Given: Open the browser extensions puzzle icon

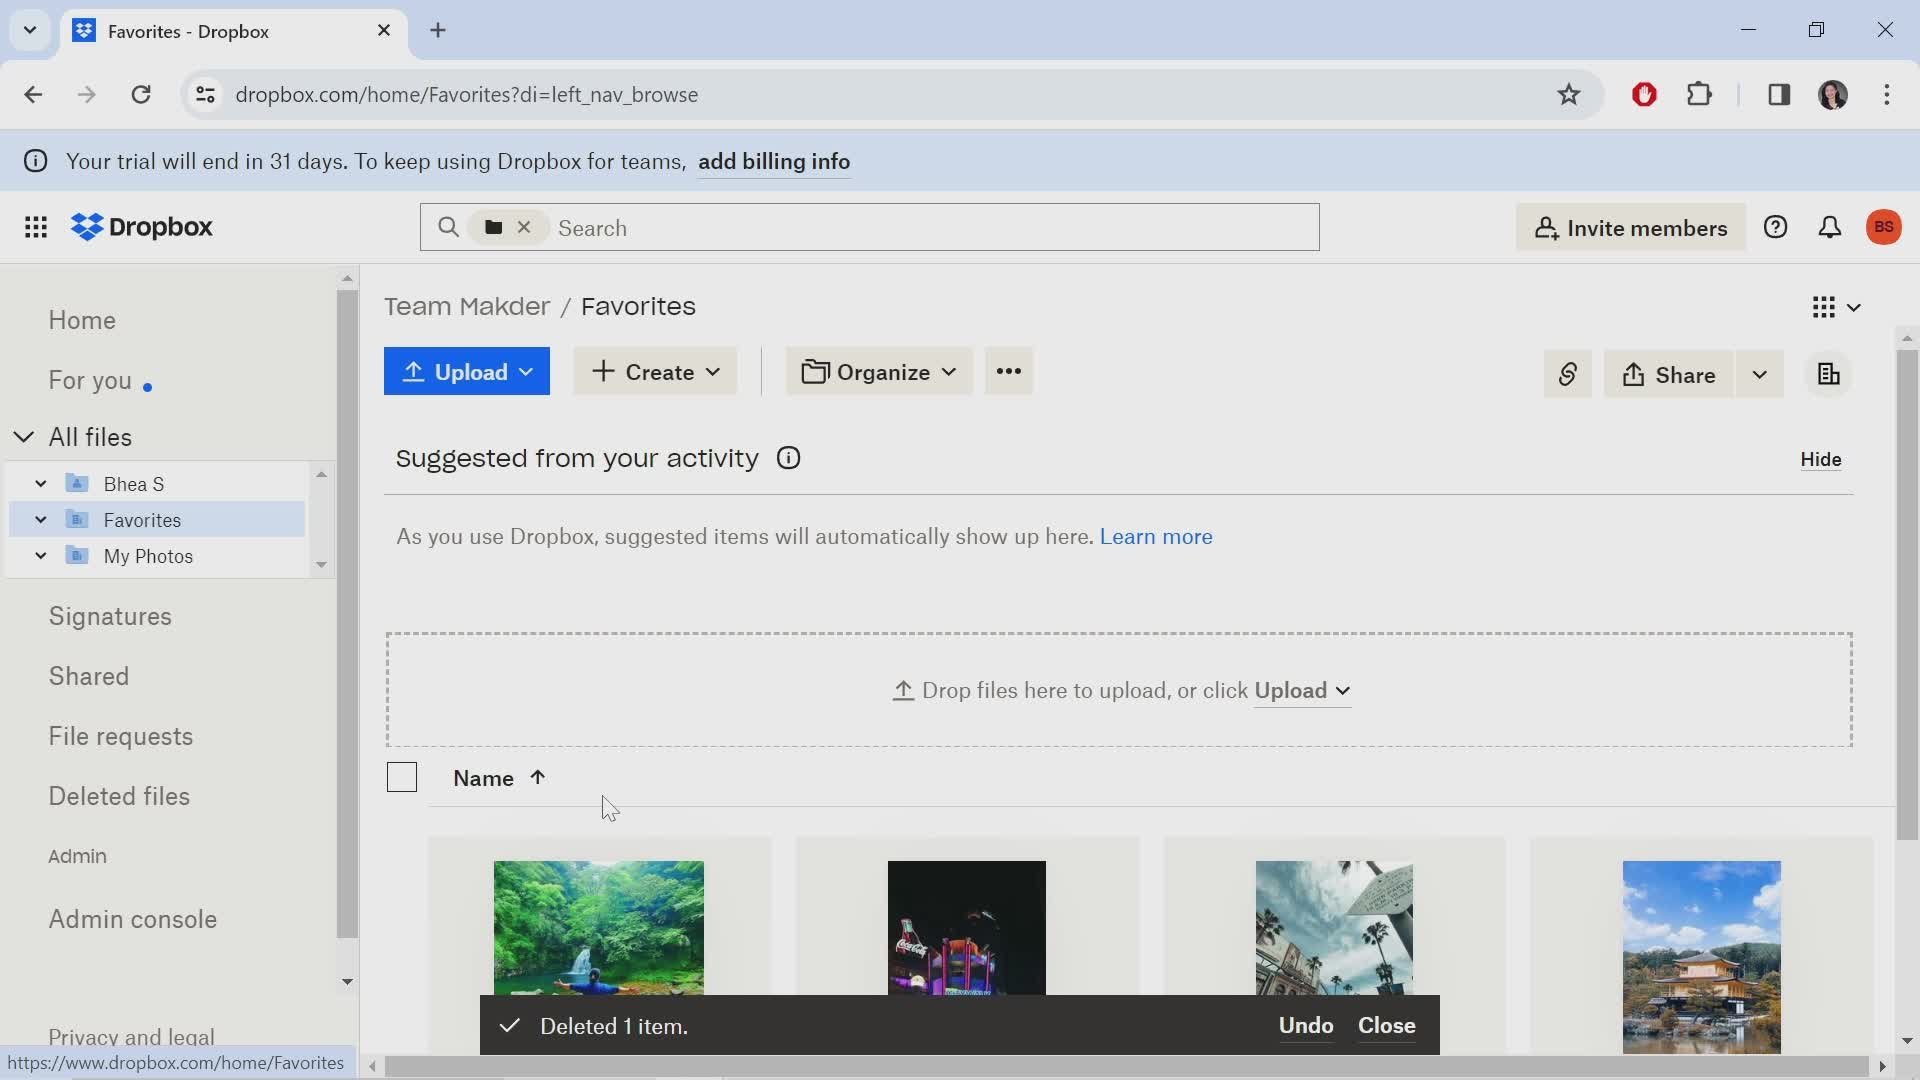Looking at the screenshot, I should (x=1699, y=95).
